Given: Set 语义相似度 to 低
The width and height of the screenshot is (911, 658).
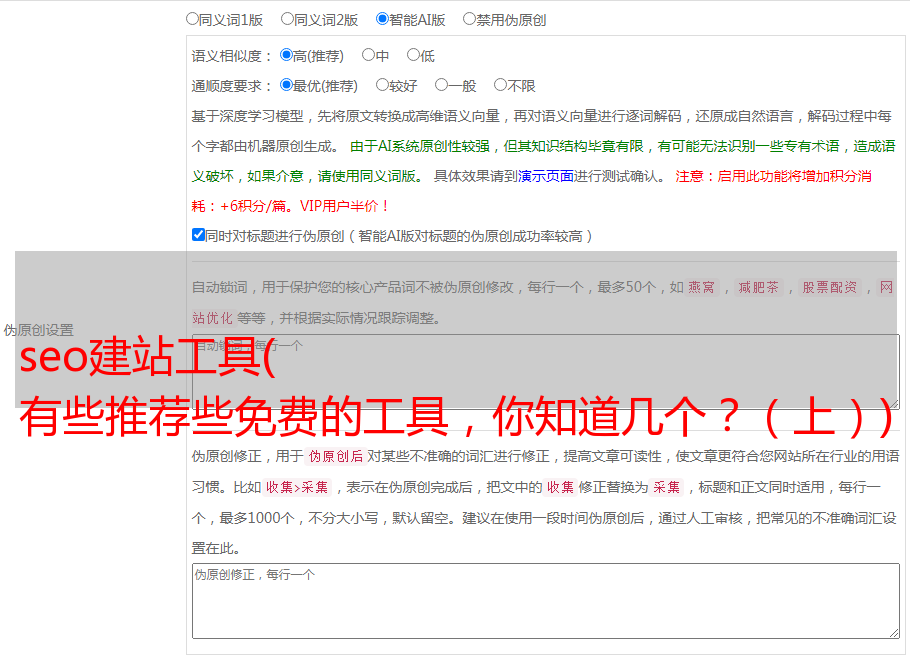Looking at the screenshot, I should point(413,55).
